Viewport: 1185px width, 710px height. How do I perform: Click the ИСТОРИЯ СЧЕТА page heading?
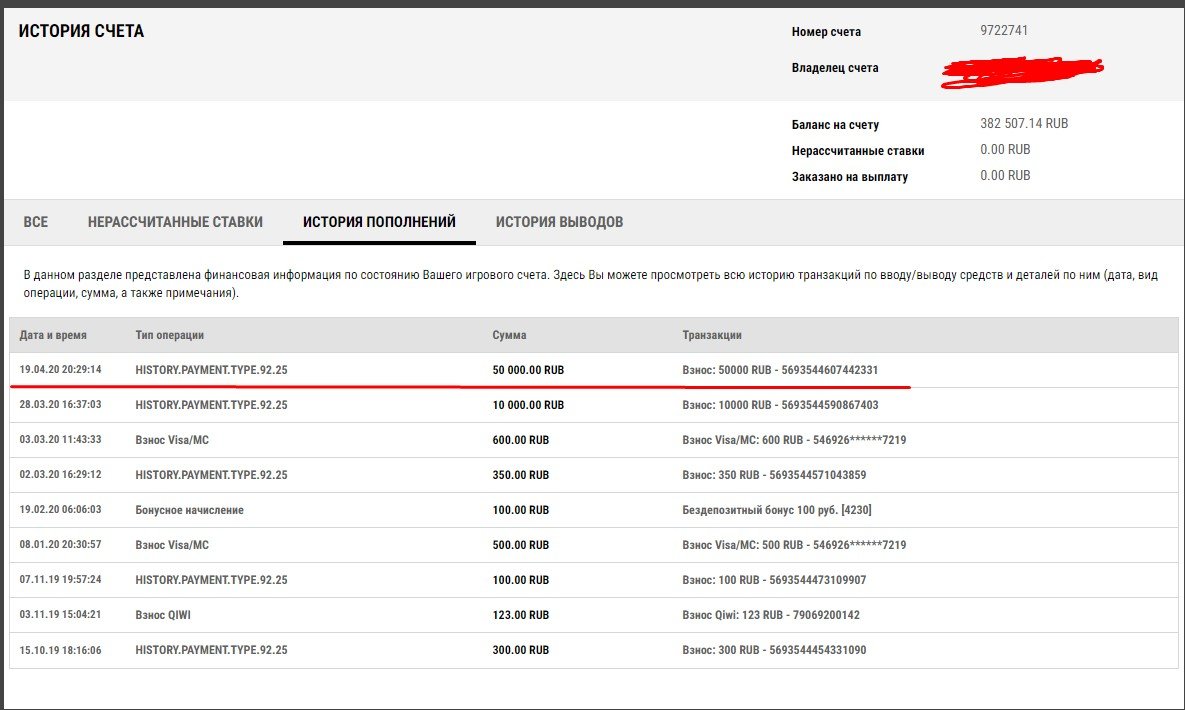81,32
